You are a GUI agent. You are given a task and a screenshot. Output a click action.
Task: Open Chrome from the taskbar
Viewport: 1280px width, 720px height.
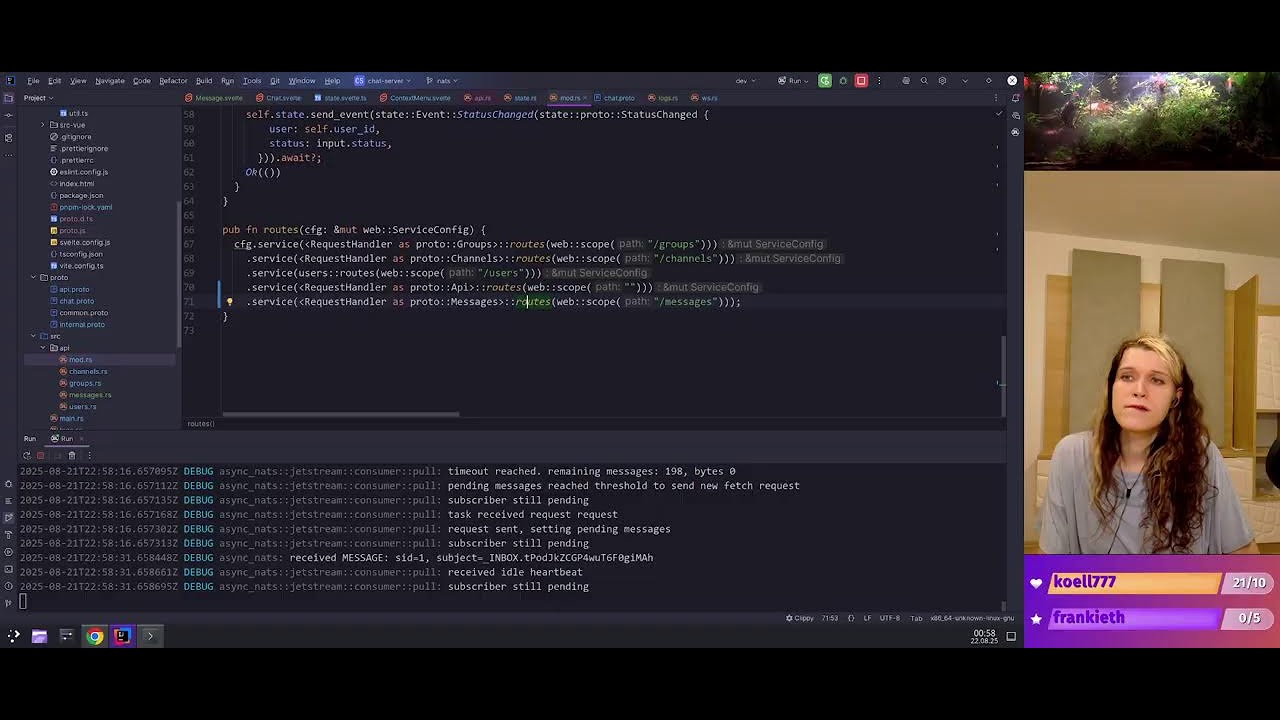tap(94, 636)
